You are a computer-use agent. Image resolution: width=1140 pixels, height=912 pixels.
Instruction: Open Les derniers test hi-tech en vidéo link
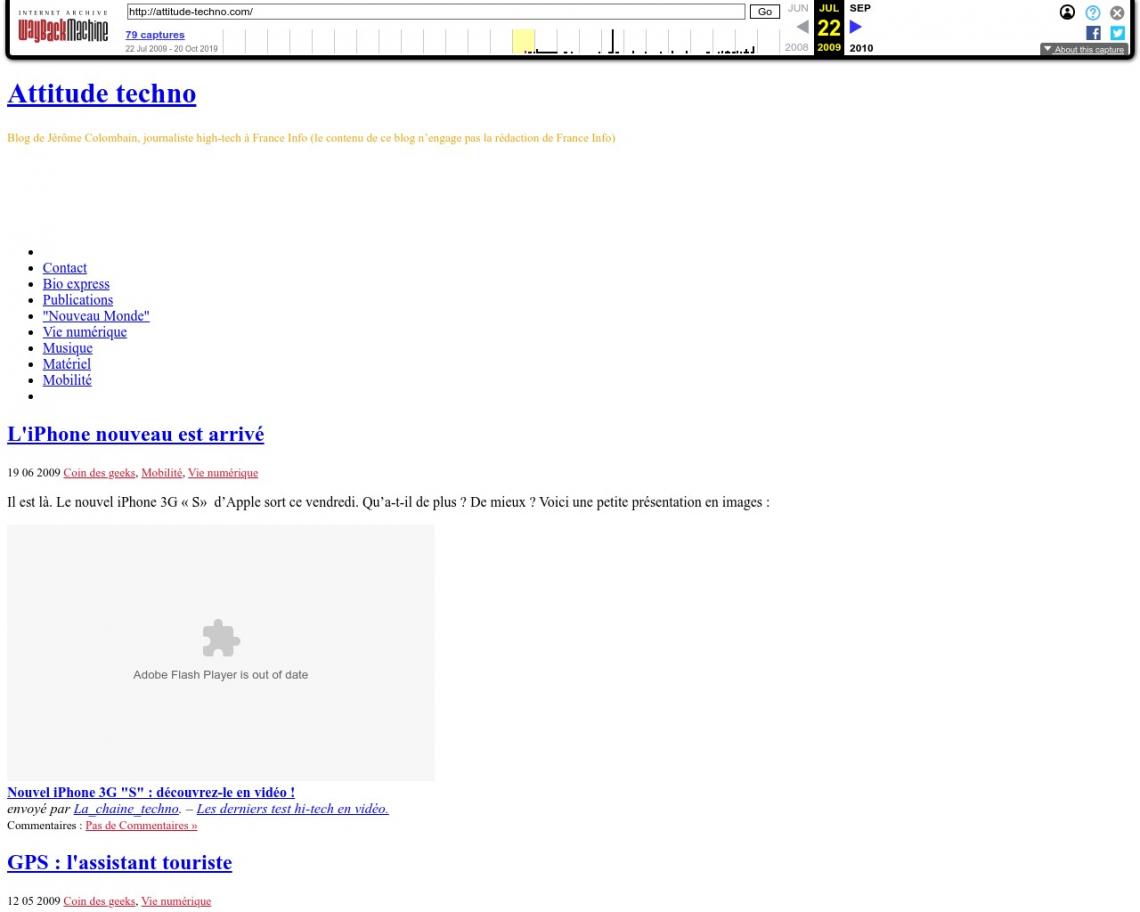pos(293,809)
